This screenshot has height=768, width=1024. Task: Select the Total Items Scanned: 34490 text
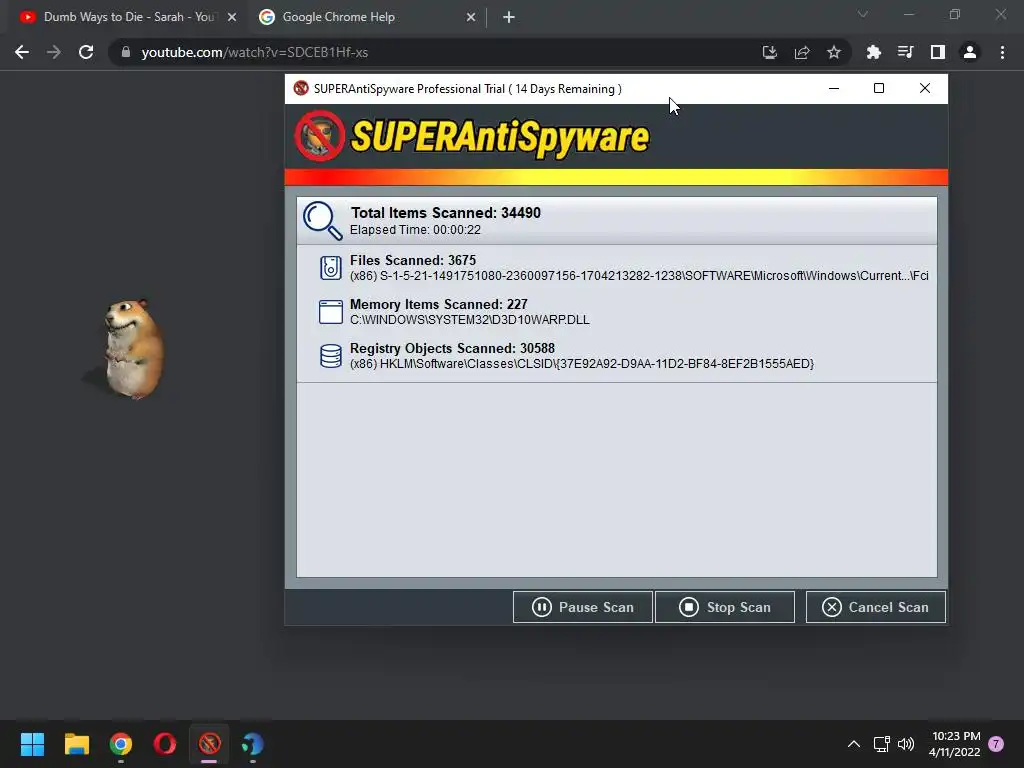(x=445, y=213)
